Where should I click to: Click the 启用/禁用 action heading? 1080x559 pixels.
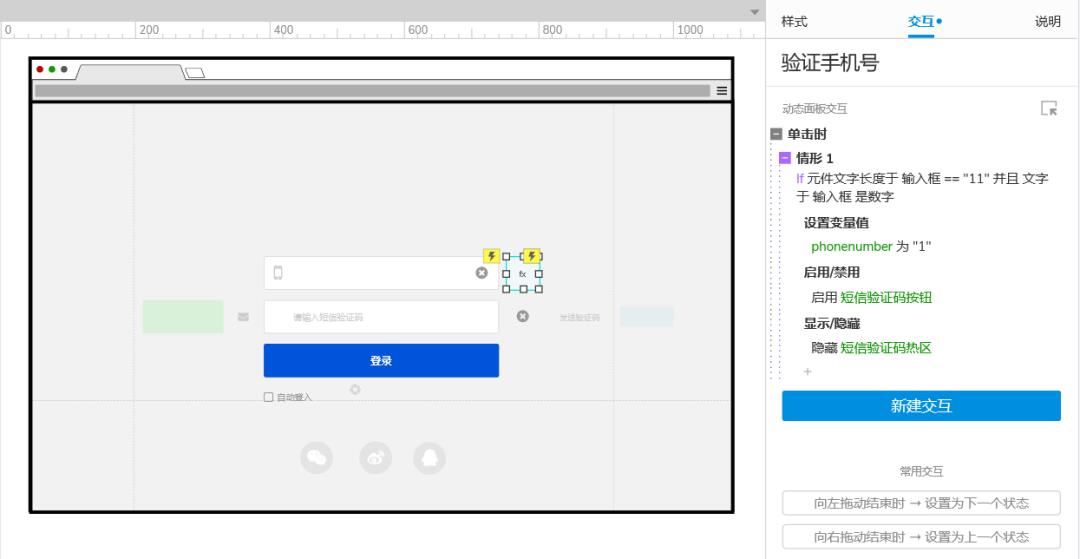(831, 272)
